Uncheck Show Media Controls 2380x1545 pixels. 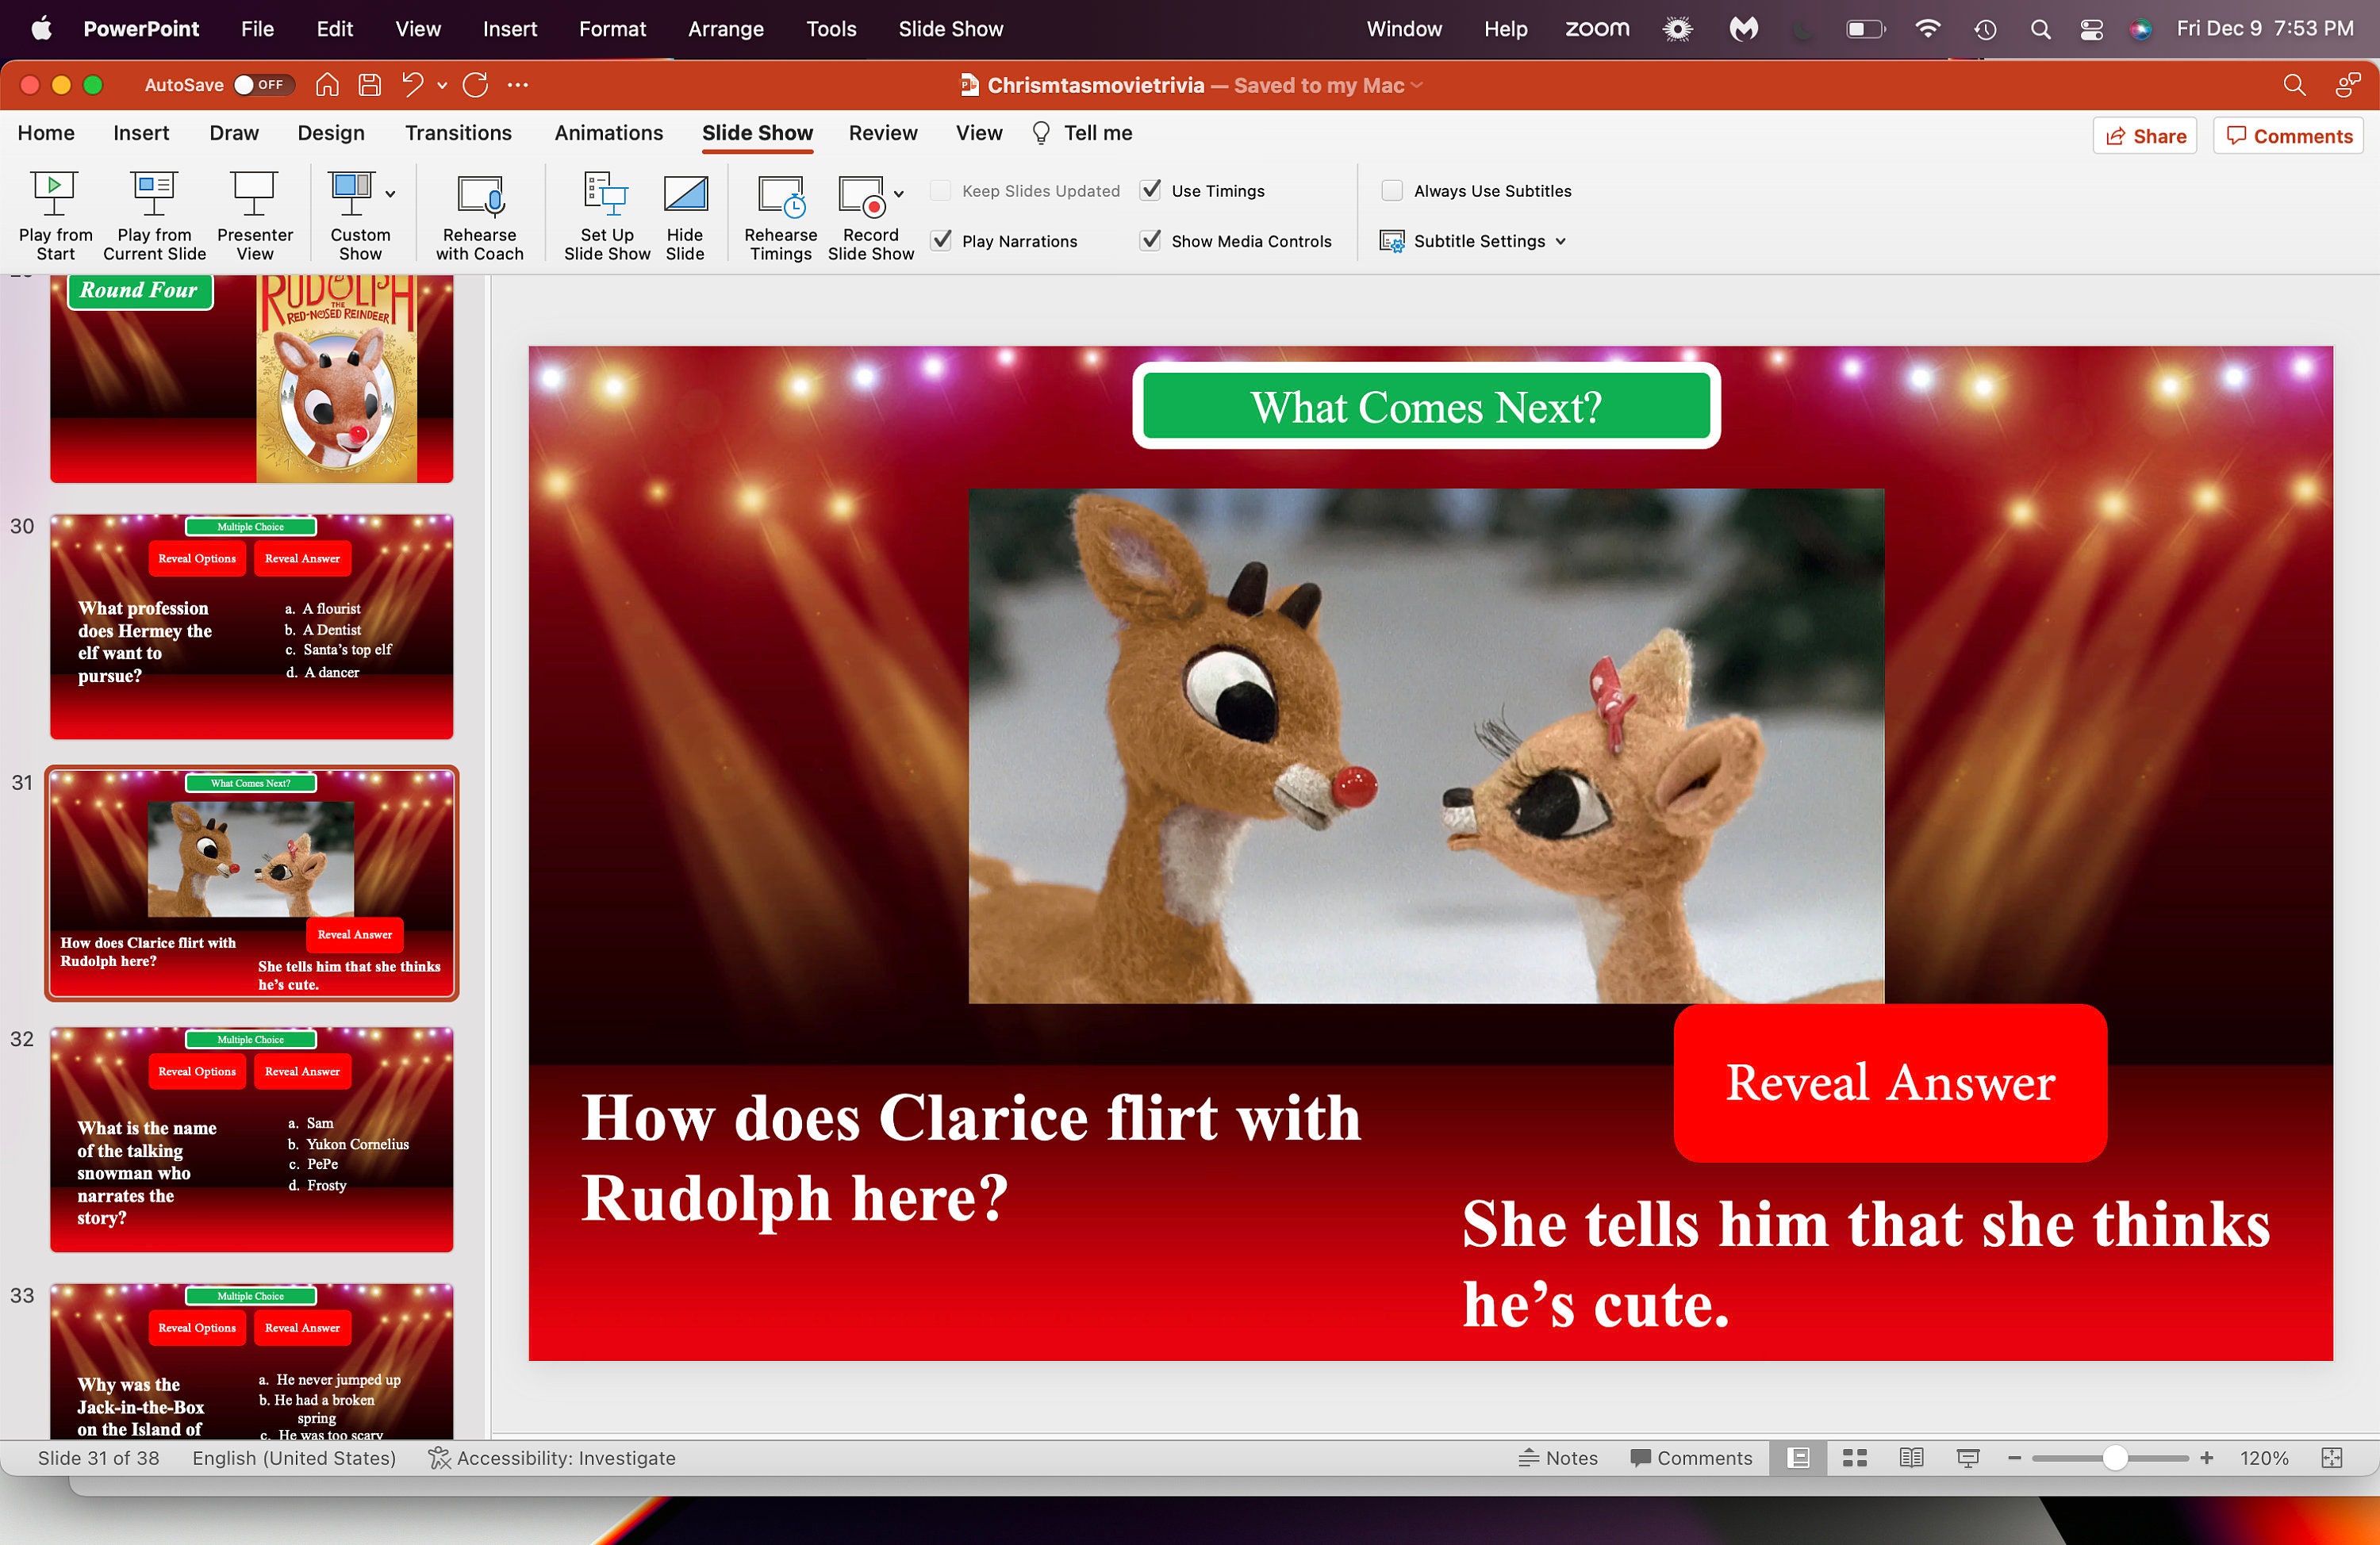coord(1150,240)
